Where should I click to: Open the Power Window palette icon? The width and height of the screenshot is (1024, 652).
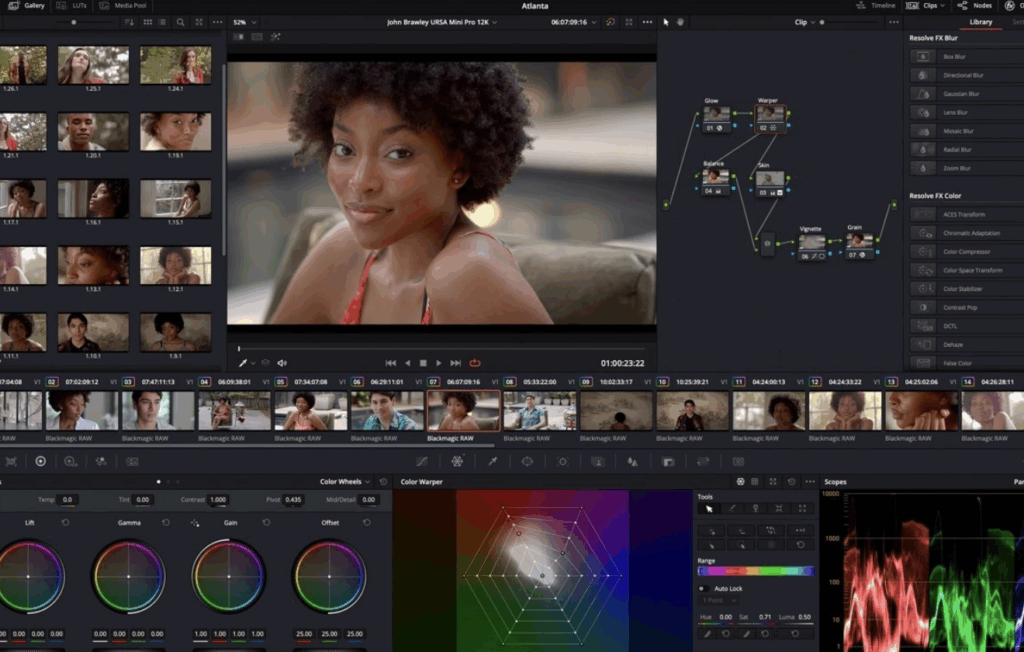527,461
